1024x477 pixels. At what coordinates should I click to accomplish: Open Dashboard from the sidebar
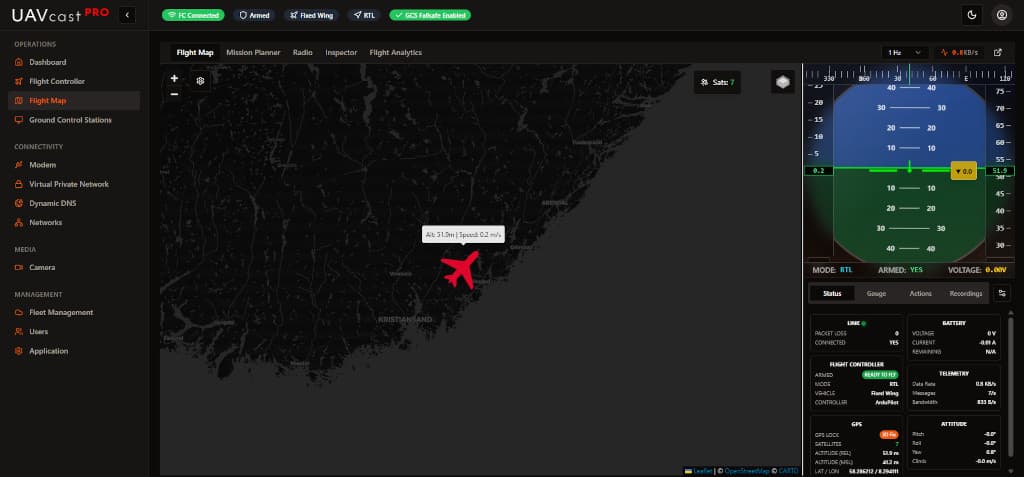point(47,62)
